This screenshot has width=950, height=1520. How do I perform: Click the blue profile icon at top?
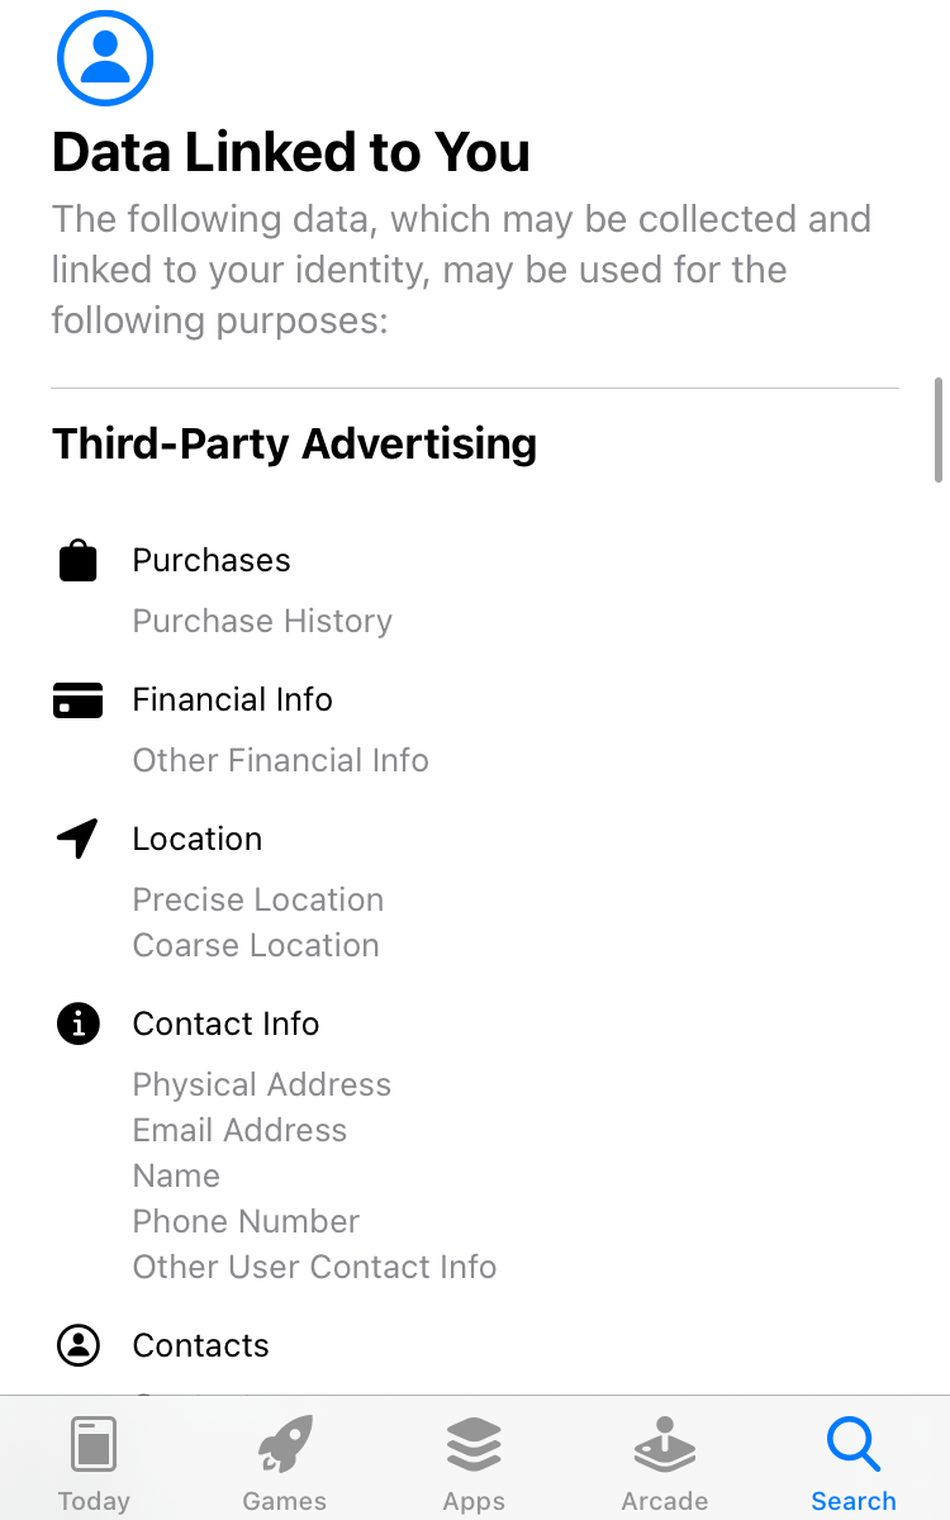point(105,58)
